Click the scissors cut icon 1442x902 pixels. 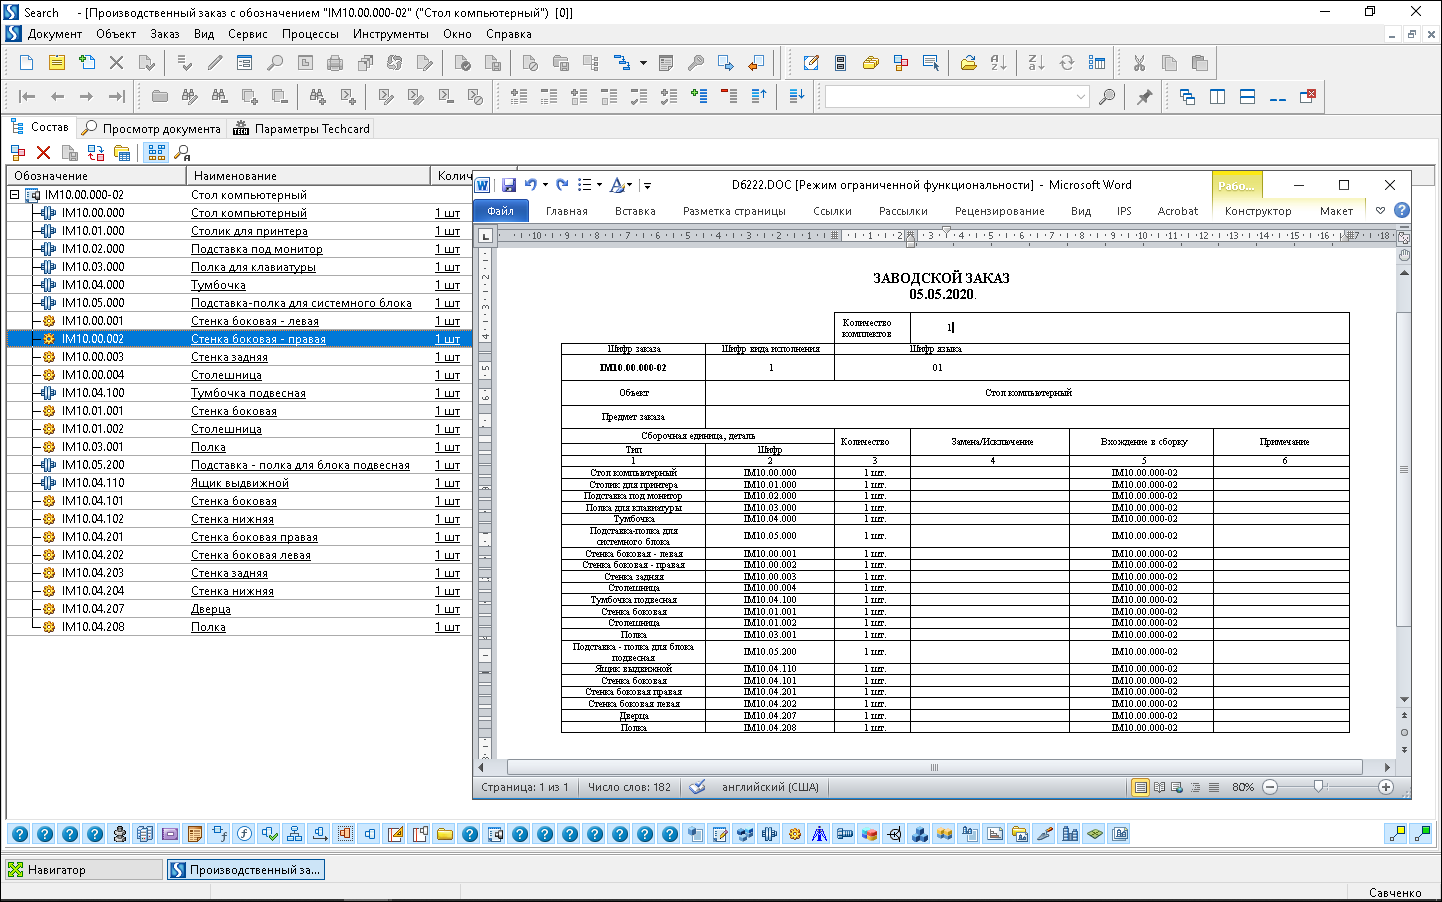click(1139, 63)
